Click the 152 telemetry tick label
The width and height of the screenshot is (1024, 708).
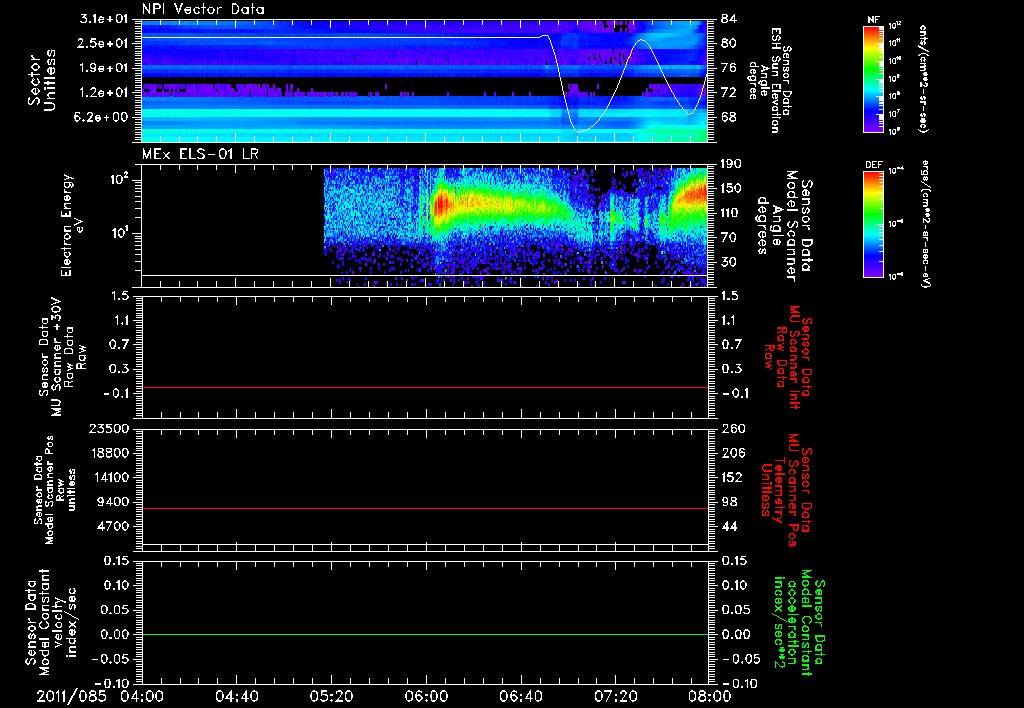732,478
